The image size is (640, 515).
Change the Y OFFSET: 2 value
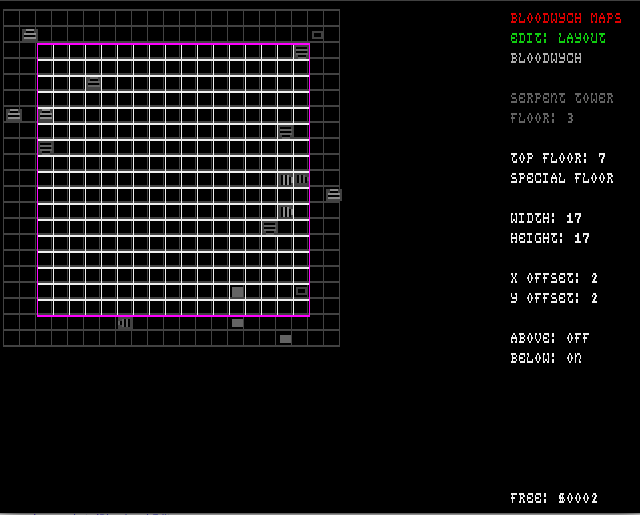[554, 298]
